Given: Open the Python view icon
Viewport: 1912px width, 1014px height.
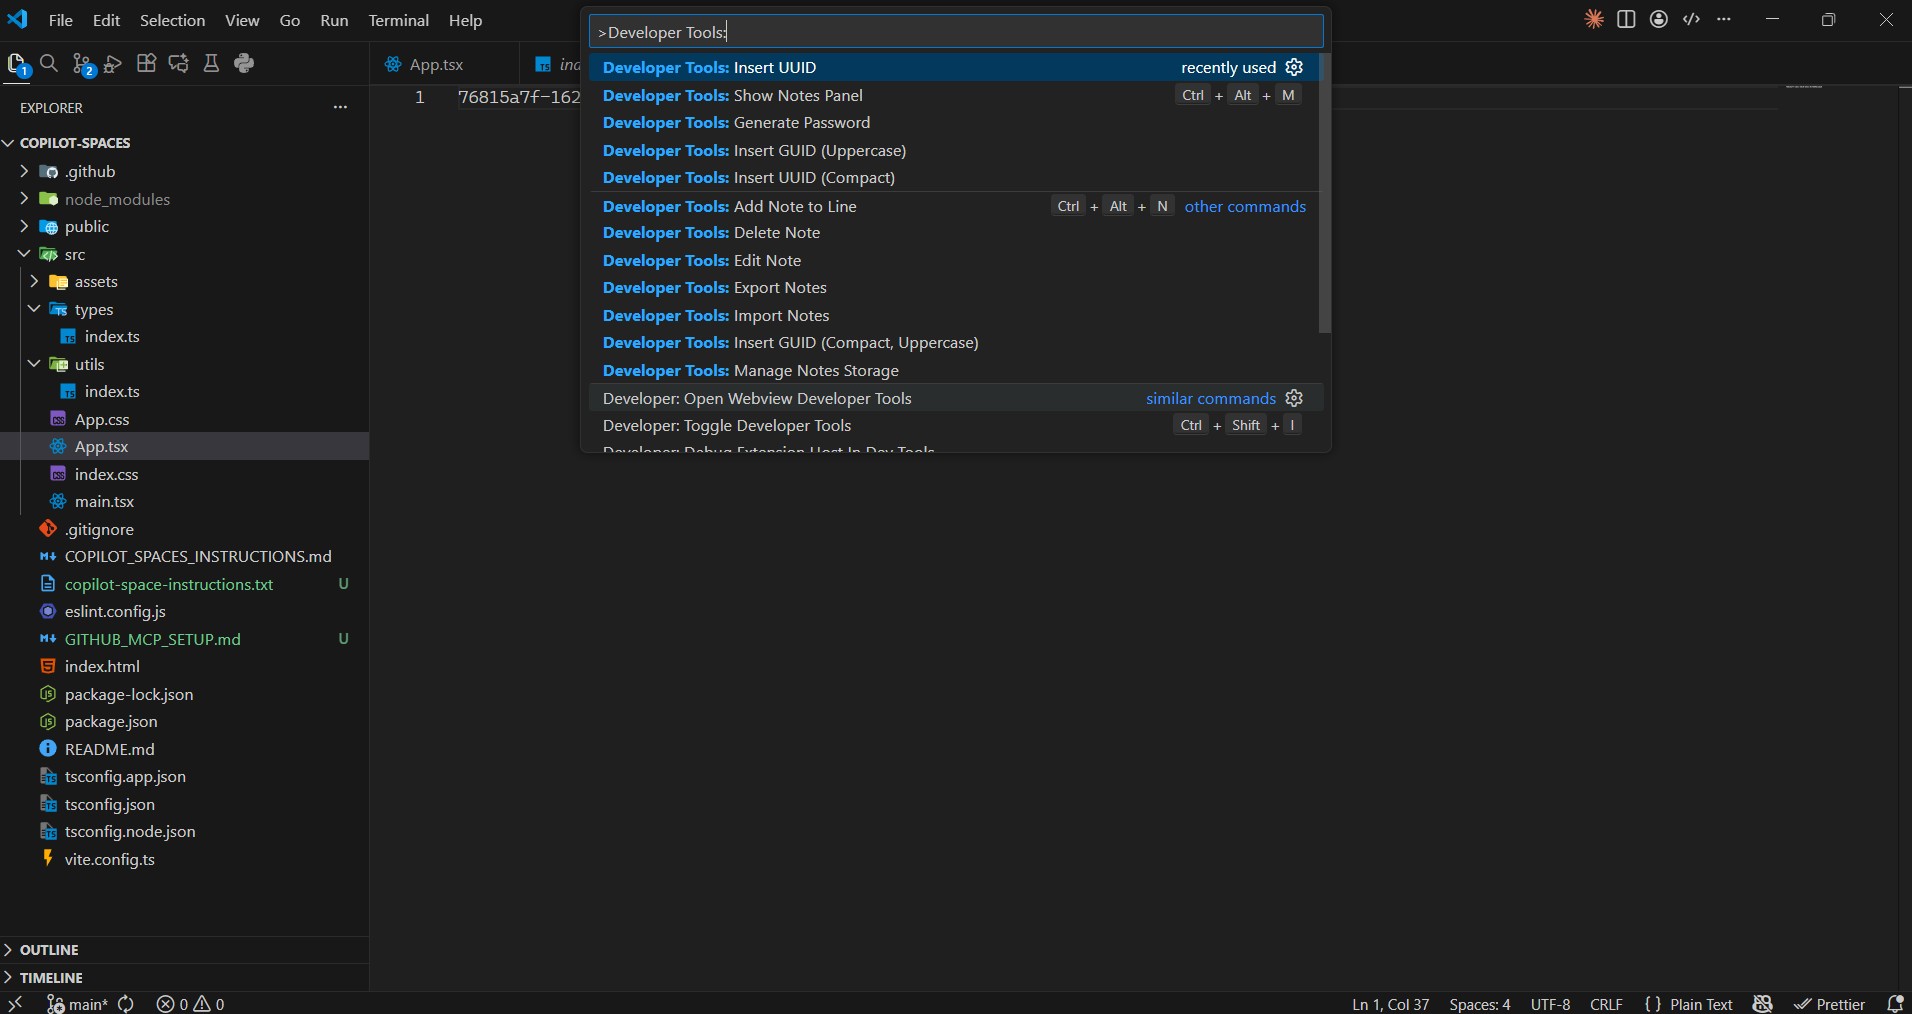Looking at the screenshot, I should 244,64.
